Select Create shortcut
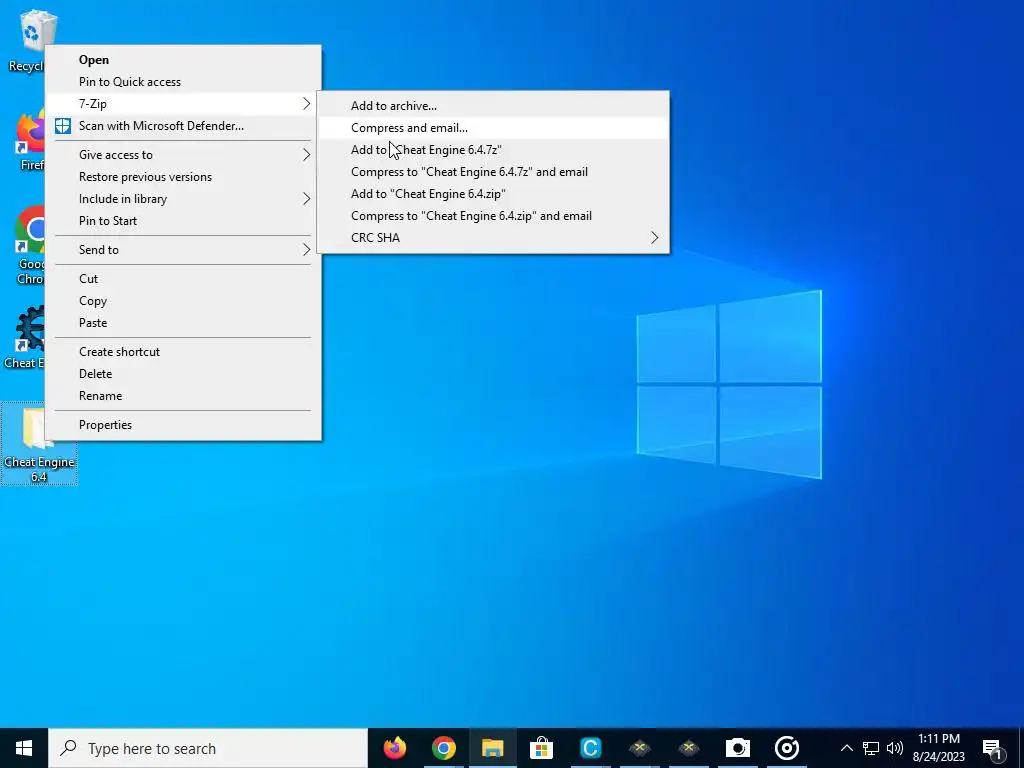Image resolution: width=1024 pixels, height=768 pixels. click(x=184, y=352)
